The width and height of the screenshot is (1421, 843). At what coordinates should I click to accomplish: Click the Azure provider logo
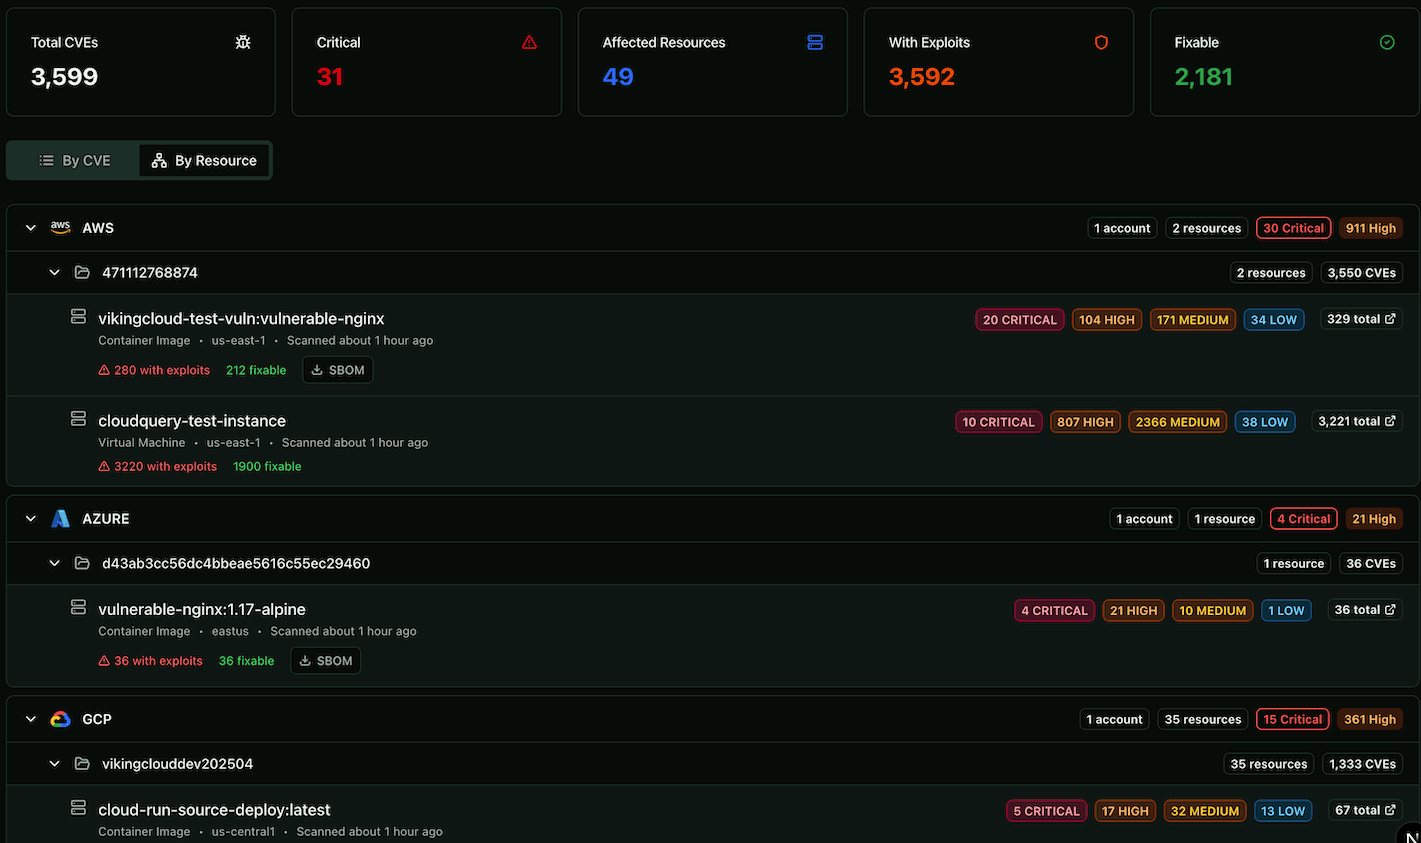coord(60,518)
